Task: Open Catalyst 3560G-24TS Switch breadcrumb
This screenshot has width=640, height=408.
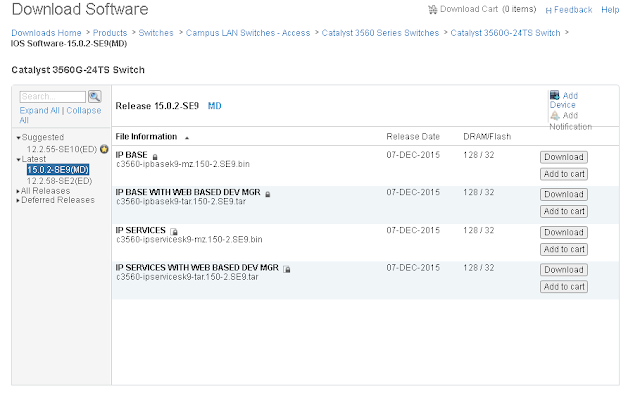Action: (x=505, y=33)
